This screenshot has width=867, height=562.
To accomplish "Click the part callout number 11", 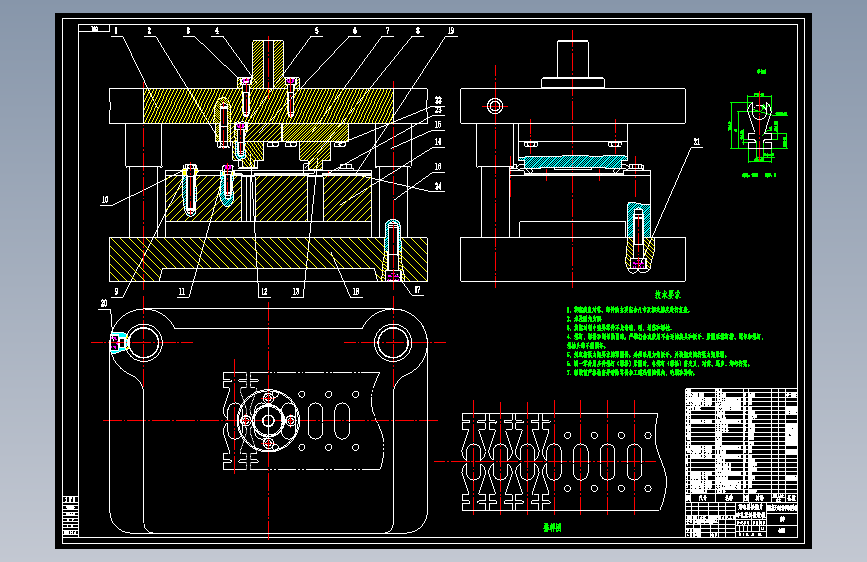I will [181, 292].
